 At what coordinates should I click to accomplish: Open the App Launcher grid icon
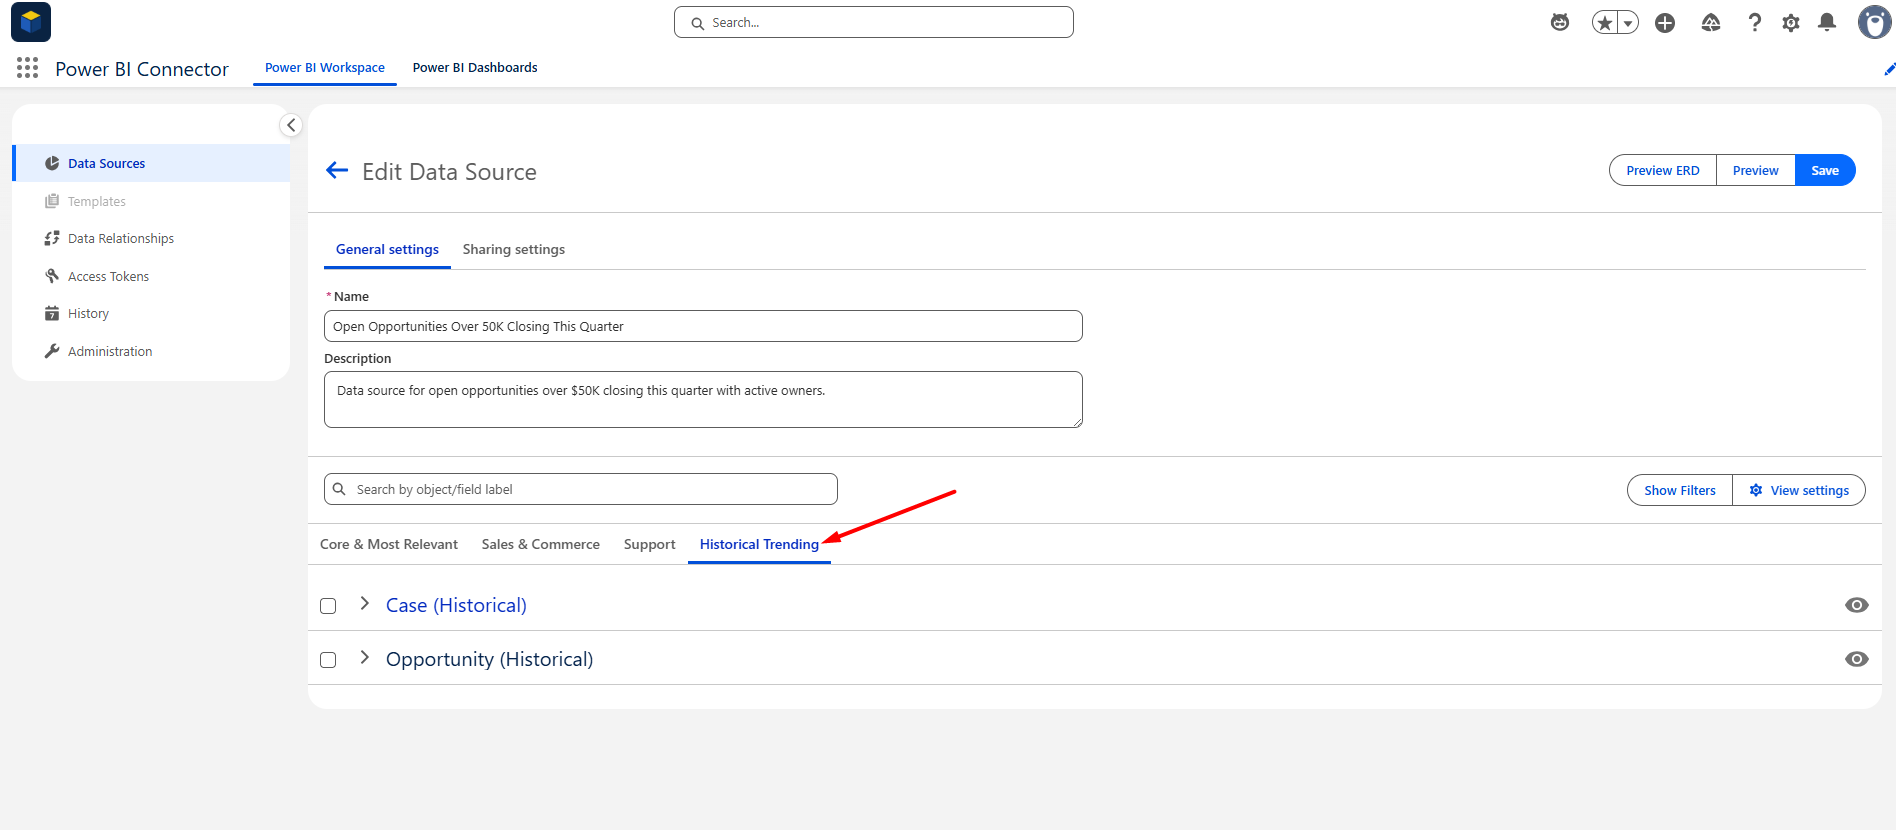pos(28,68)
